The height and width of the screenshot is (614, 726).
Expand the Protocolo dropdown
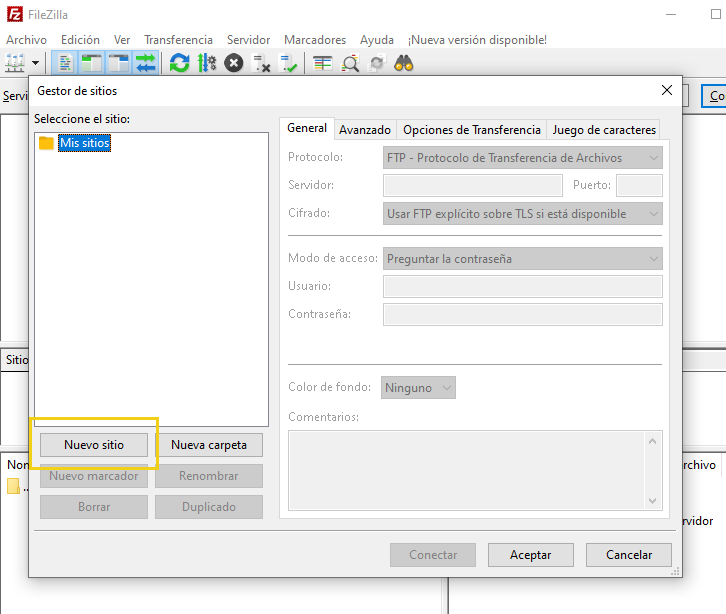pos(523,158)
